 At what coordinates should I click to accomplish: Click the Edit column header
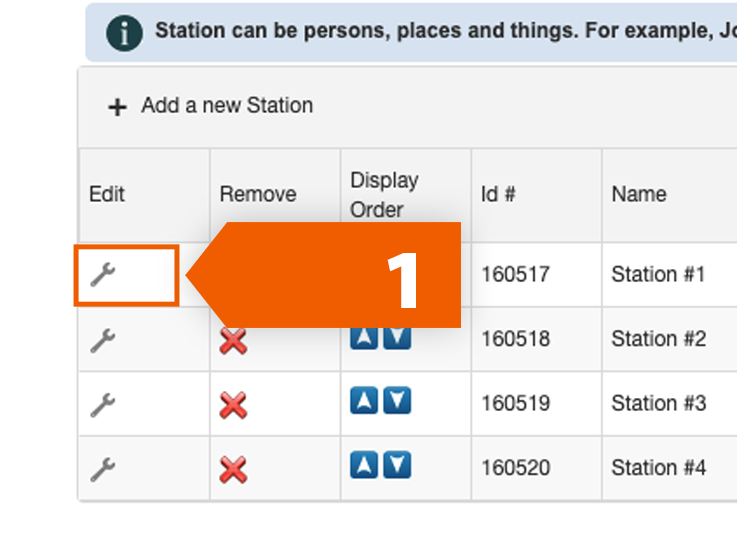pyautogui.click(x=107, y=194)
